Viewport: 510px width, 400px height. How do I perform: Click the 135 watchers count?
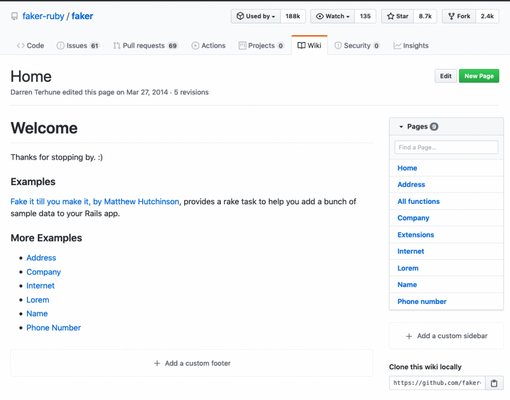point(365,16)
